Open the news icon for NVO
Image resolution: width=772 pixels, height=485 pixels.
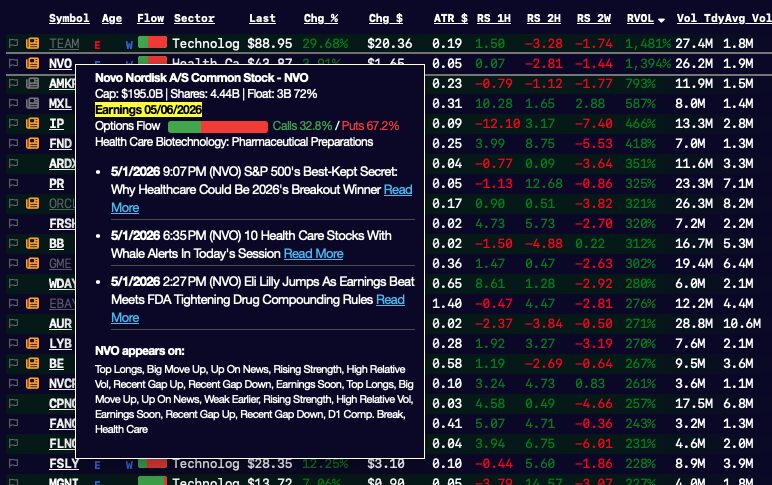coord(32,63)
